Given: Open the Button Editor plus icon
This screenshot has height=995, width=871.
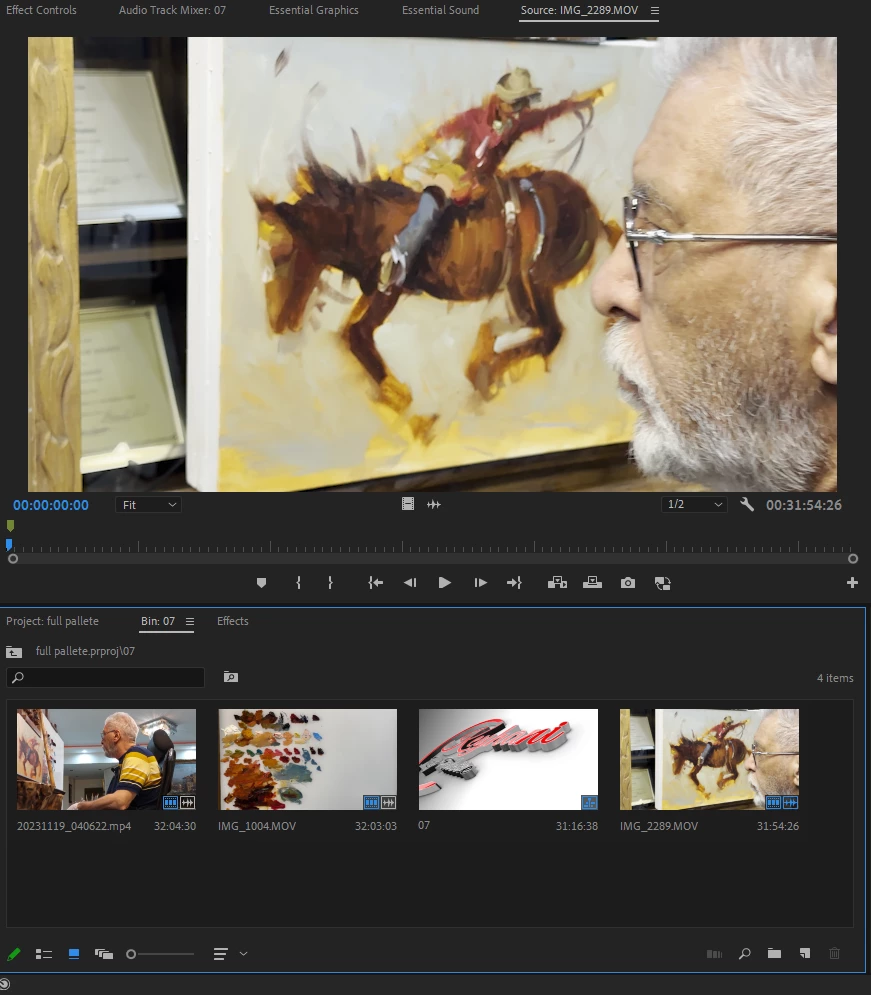Looking at the screenshot, I should (852, 583).
